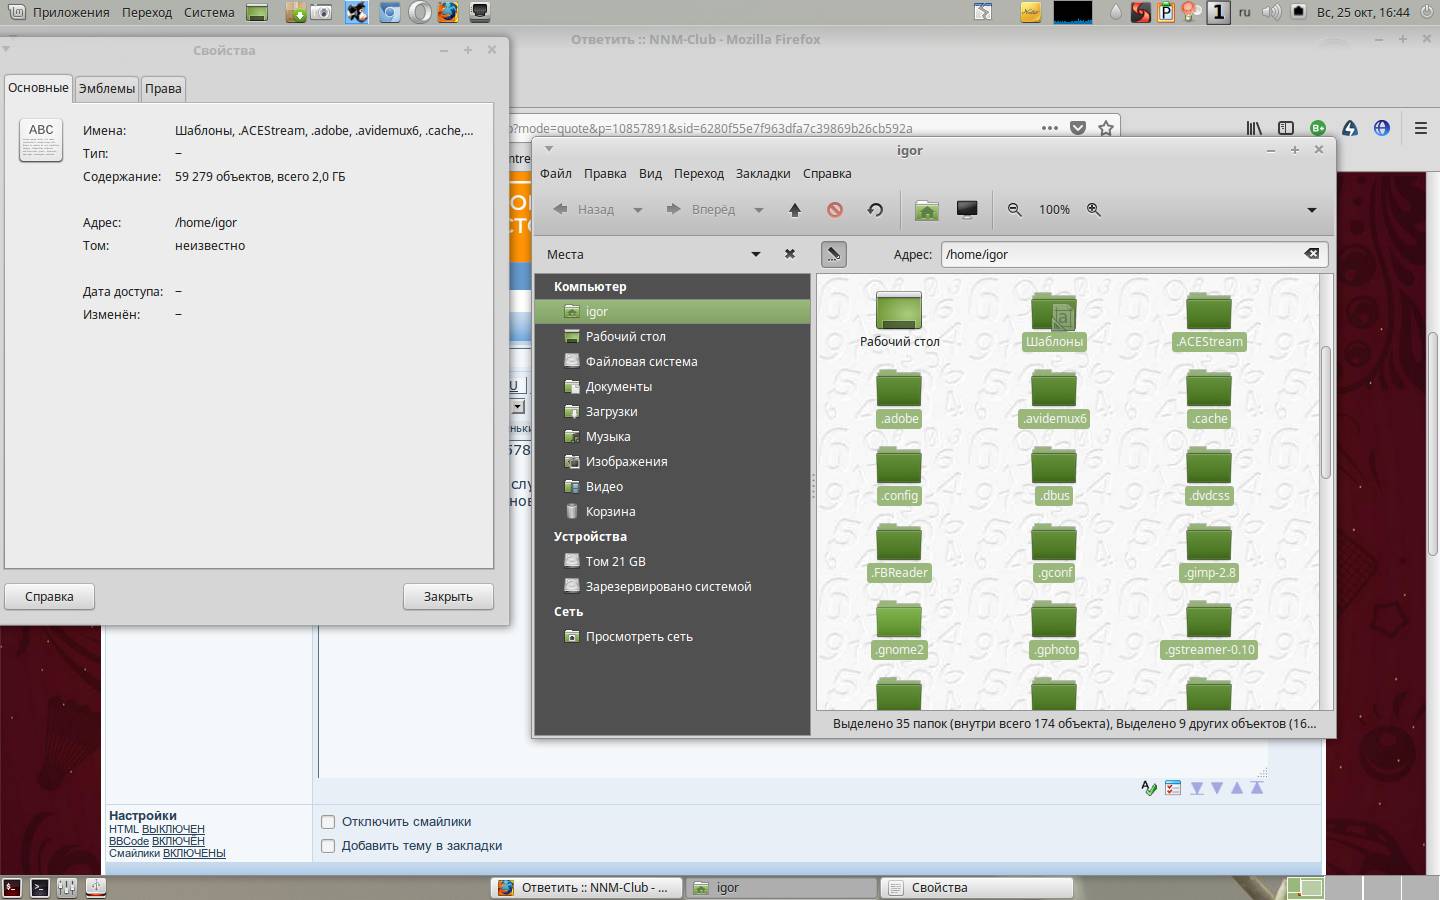The width and height of the screenshot is (1440, 900).
Task: Click the red stop loading icon
Action: 835,210
